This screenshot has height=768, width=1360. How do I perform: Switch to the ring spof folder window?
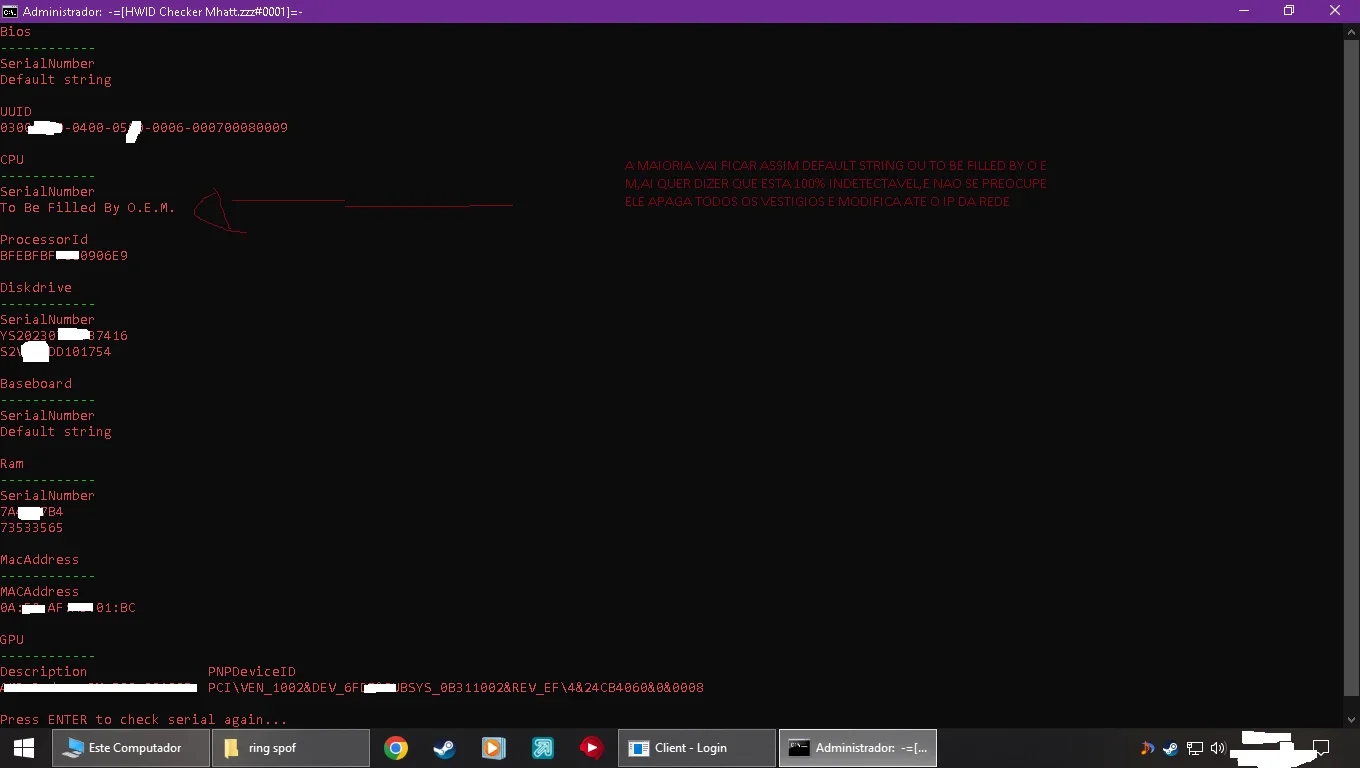point(291,748)
